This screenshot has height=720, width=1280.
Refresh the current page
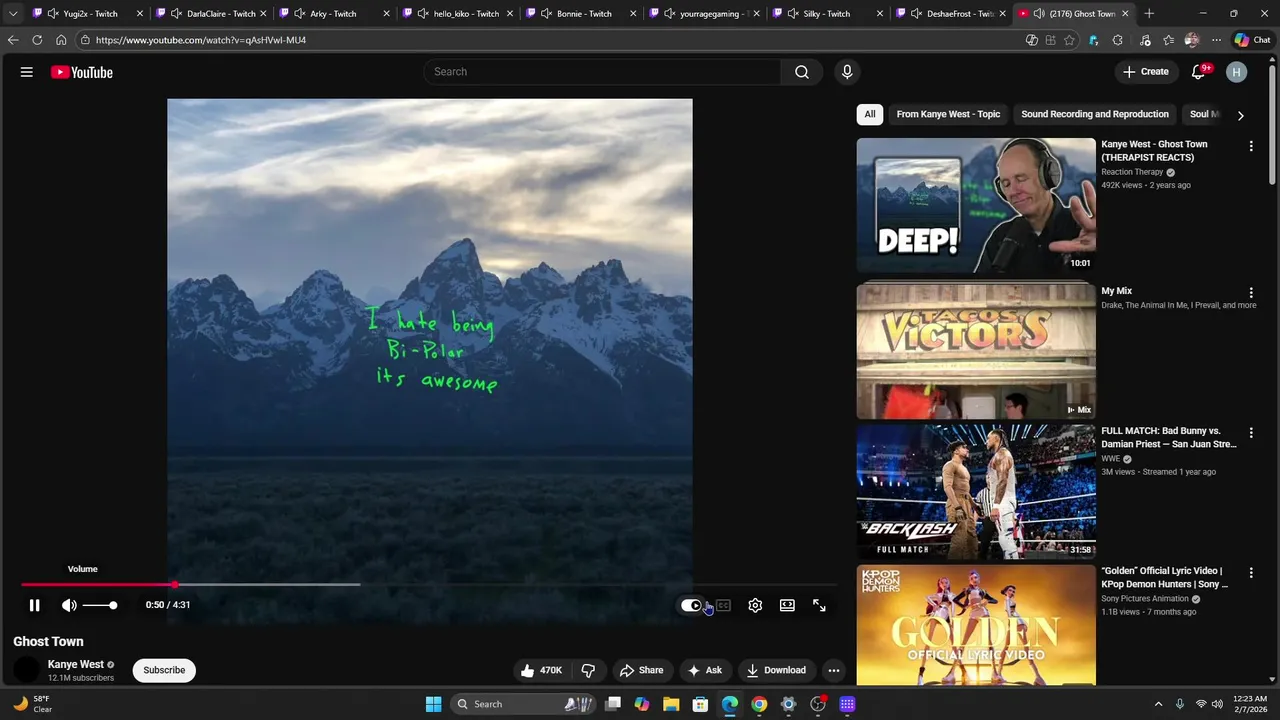coord(37,40)
